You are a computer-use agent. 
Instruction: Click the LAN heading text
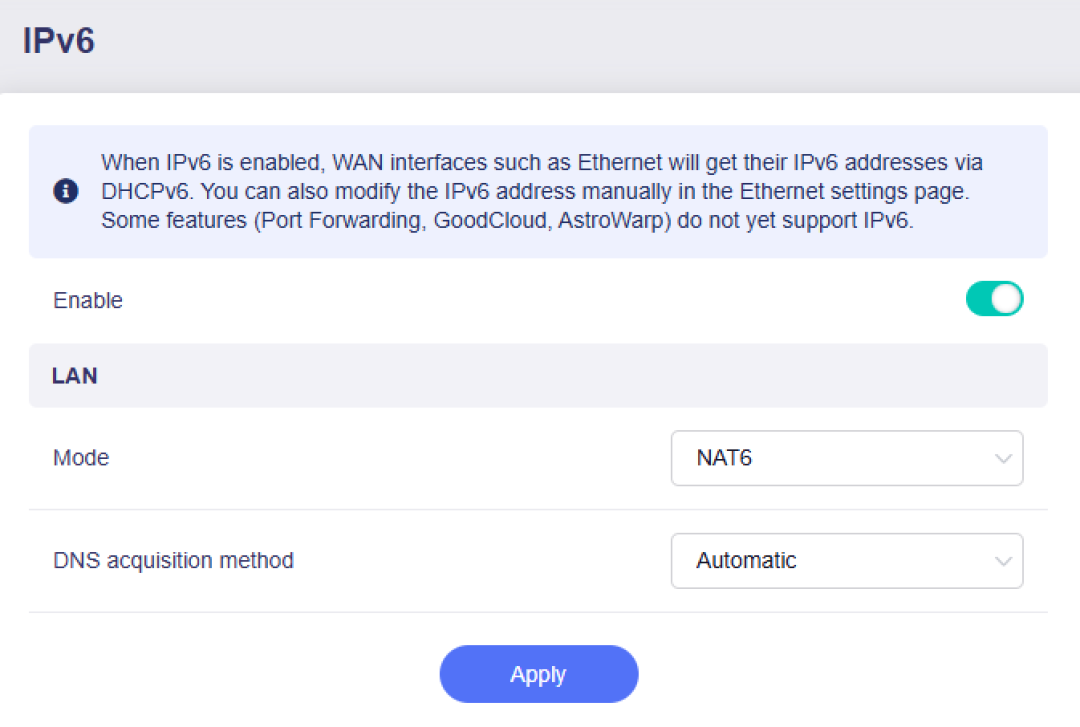pyautogui.click(x=74, y=376)
